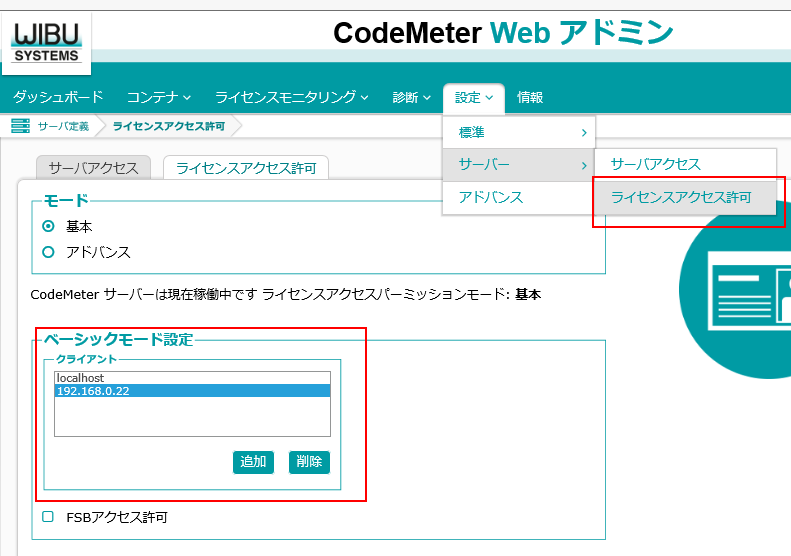The height and width of the screenshot is (556, 791).
Task: Click the WIBU Systems logo
Action: [x=46, y=43]
